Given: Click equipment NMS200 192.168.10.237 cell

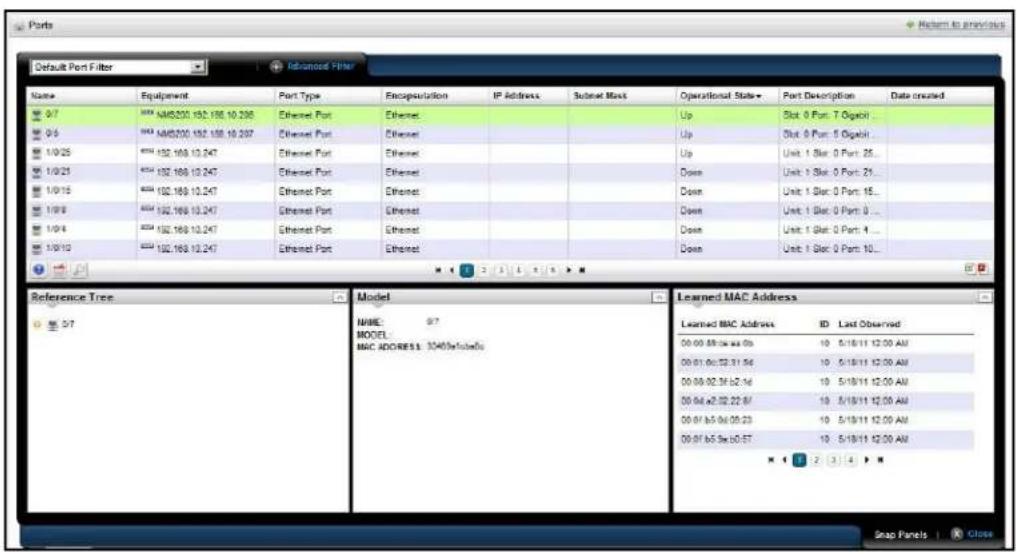Looking at the screenshot, I should pyautogui.click(x=205, y=134).
